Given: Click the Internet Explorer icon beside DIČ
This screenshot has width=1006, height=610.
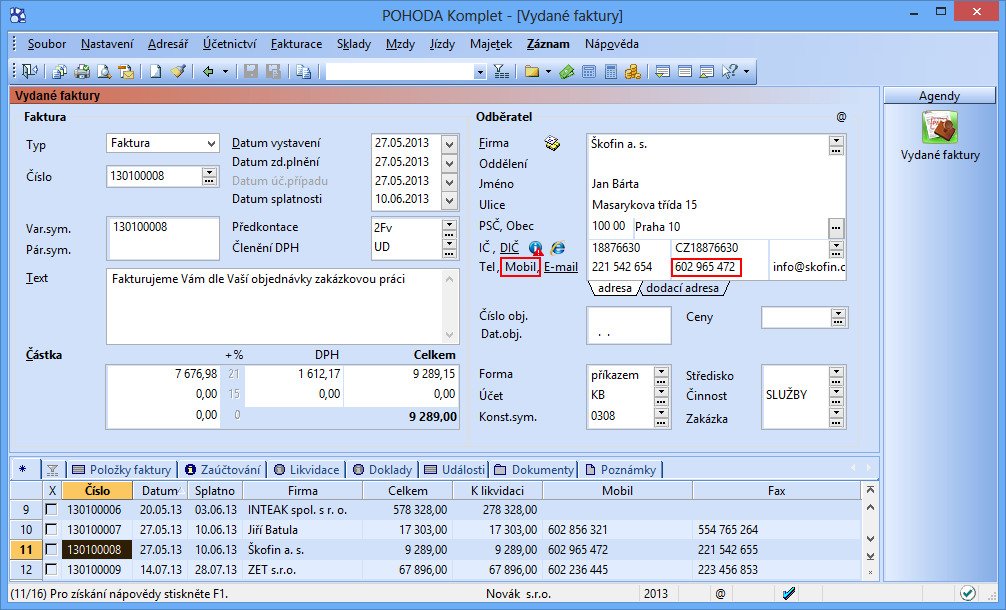Looking at the screenshot, I should (558, 248).
